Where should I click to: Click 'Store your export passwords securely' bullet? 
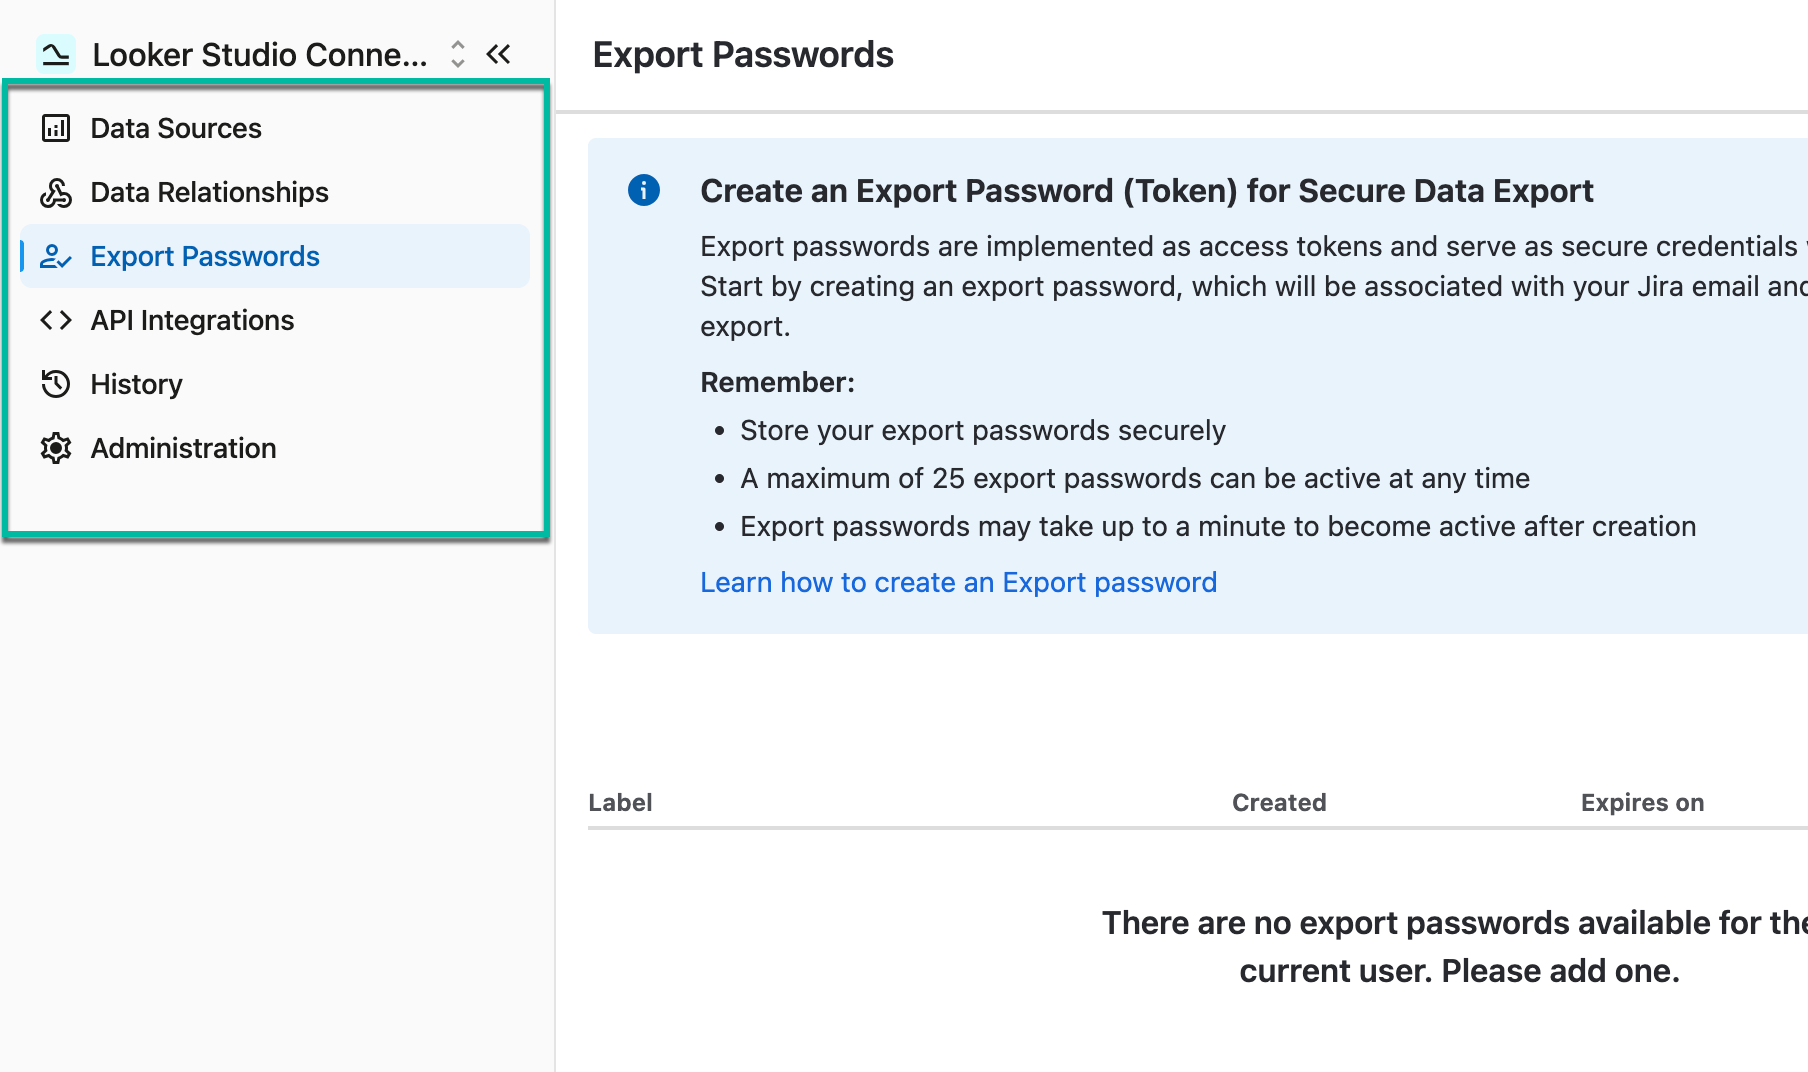coord(983,430)
